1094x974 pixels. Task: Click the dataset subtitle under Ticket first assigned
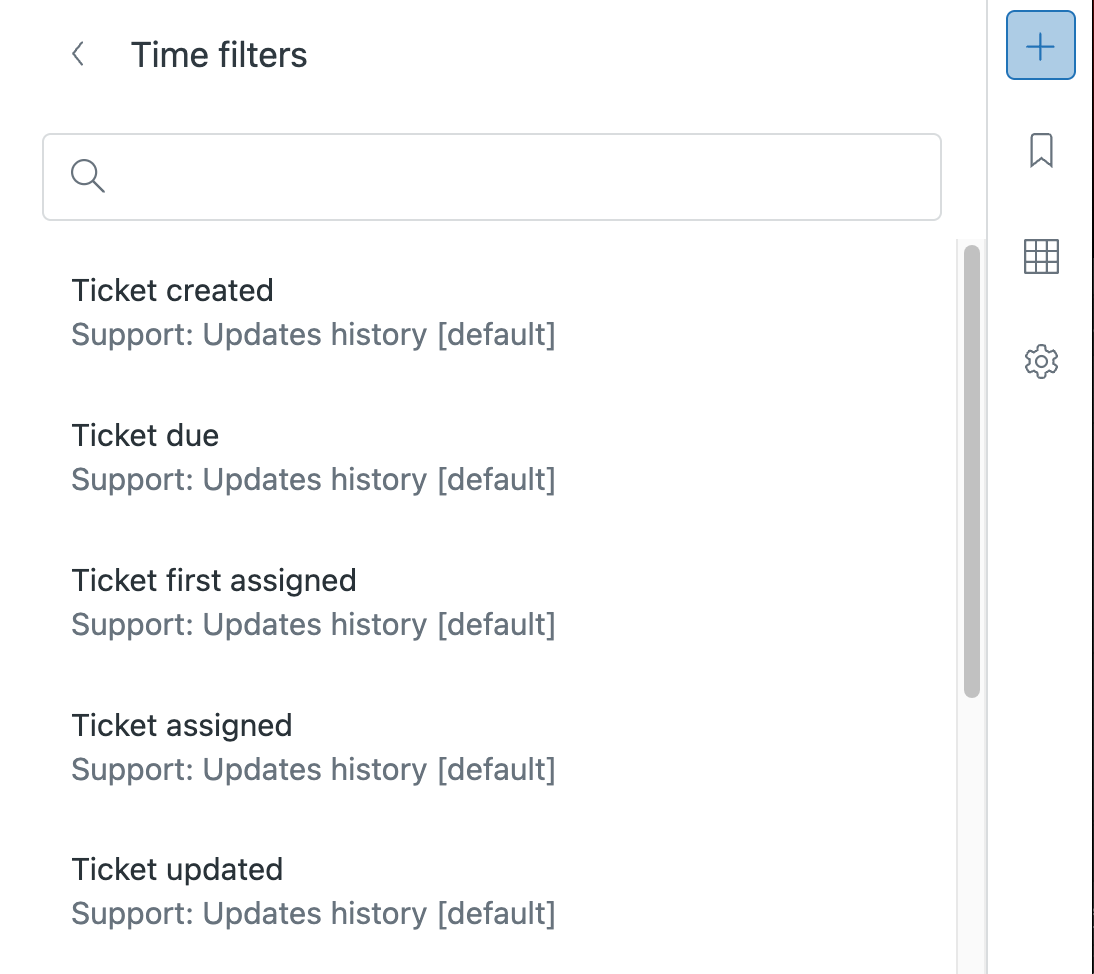pyautogui.click(x=313, y=624)
